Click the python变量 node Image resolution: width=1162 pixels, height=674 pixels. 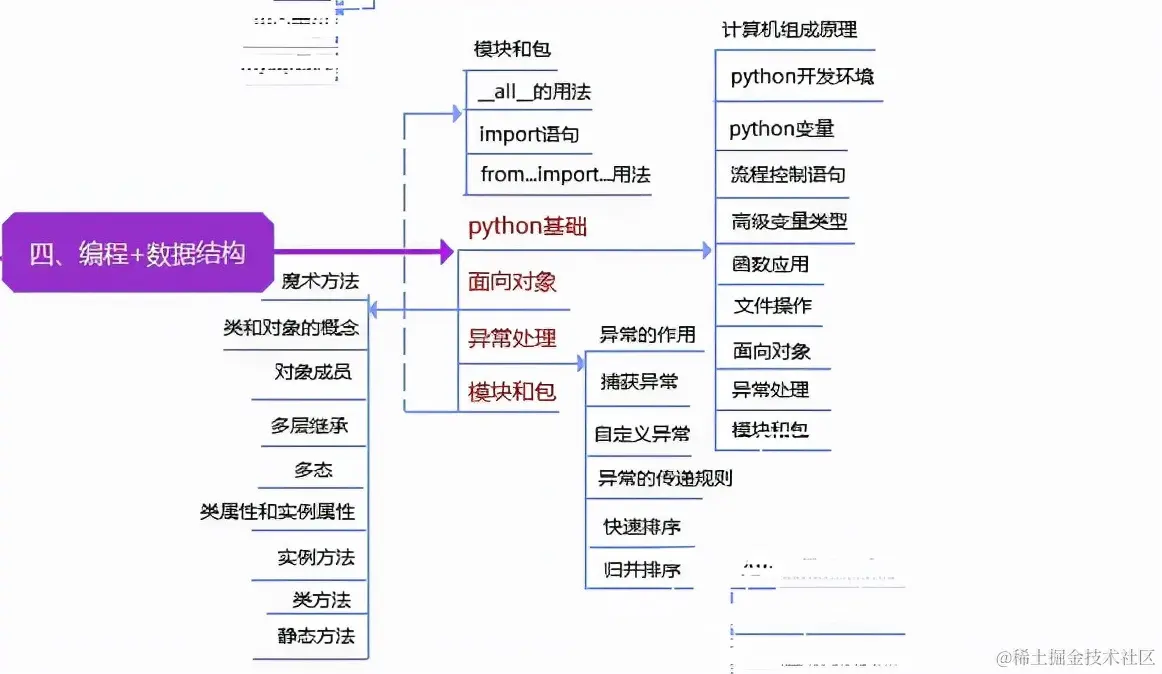tap(781, 128)
